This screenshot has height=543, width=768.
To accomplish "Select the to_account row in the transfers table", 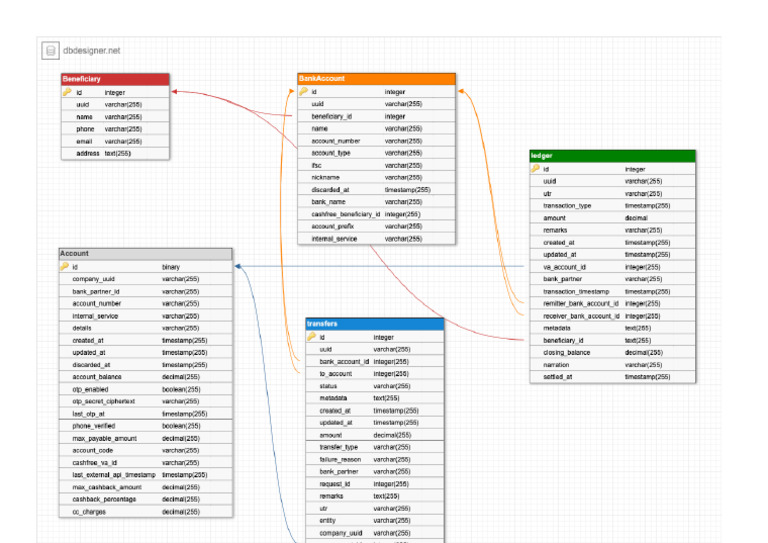I will pos(375,374).
